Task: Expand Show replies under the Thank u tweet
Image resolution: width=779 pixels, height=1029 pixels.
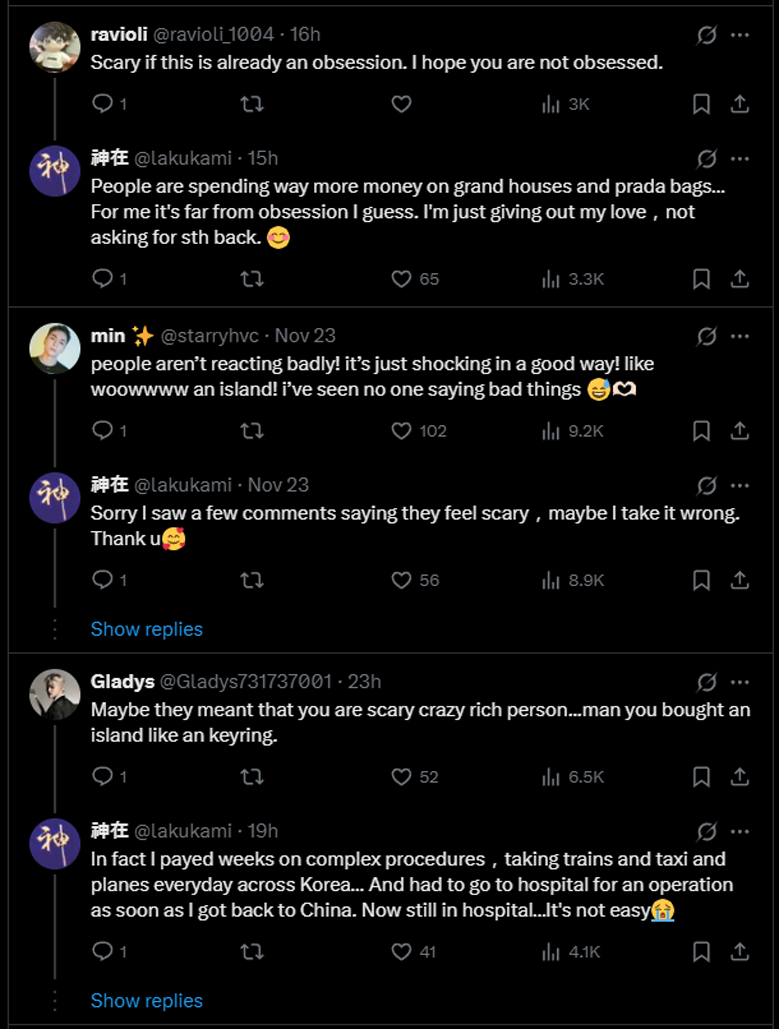Action: [147, 629]
